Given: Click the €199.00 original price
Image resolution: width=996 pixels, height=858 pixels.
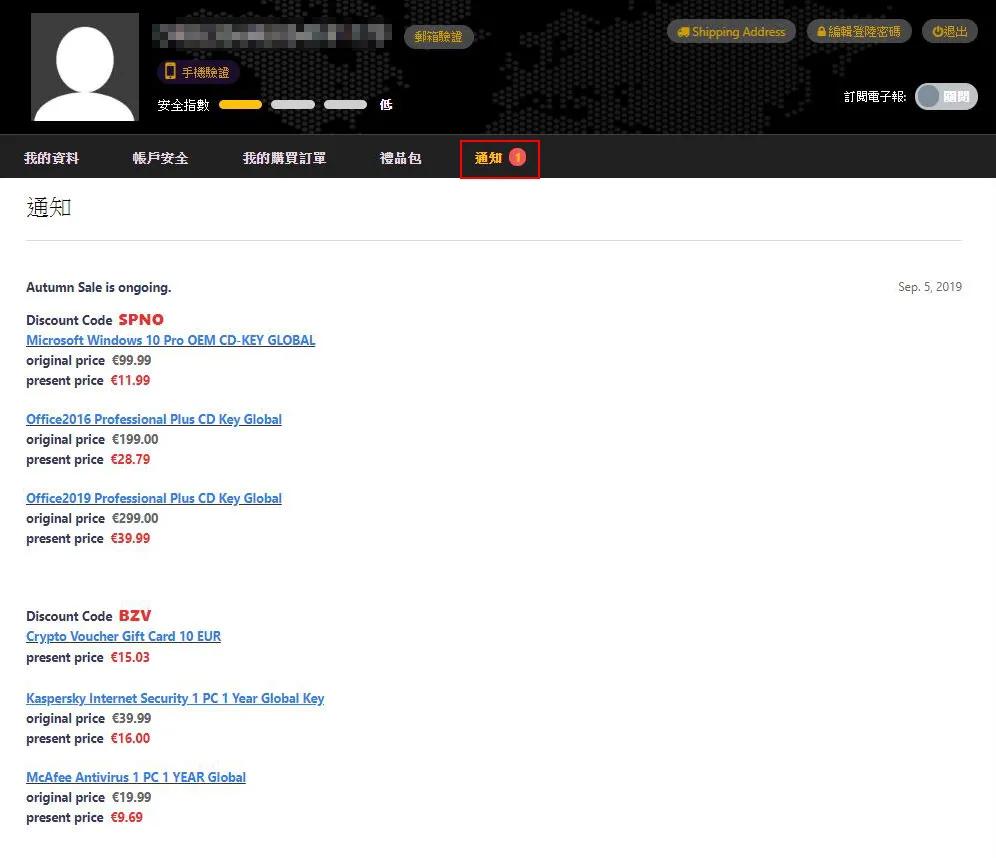Looking at the screenshot, I should point(135,439).
